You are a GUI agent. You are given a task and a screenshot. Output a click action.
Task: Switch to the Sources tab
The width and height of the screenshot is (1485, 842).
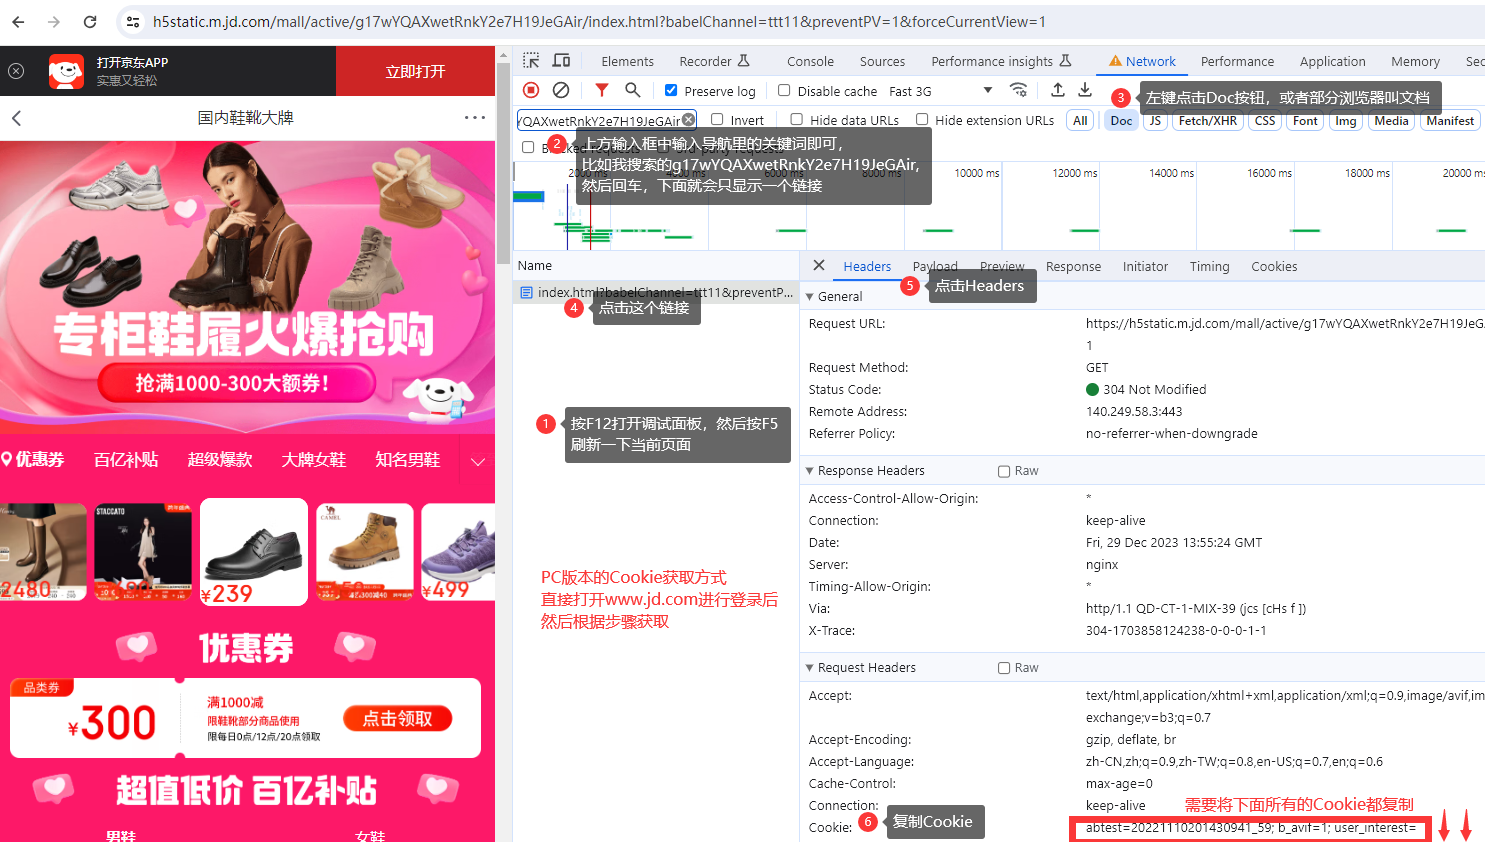882,61
